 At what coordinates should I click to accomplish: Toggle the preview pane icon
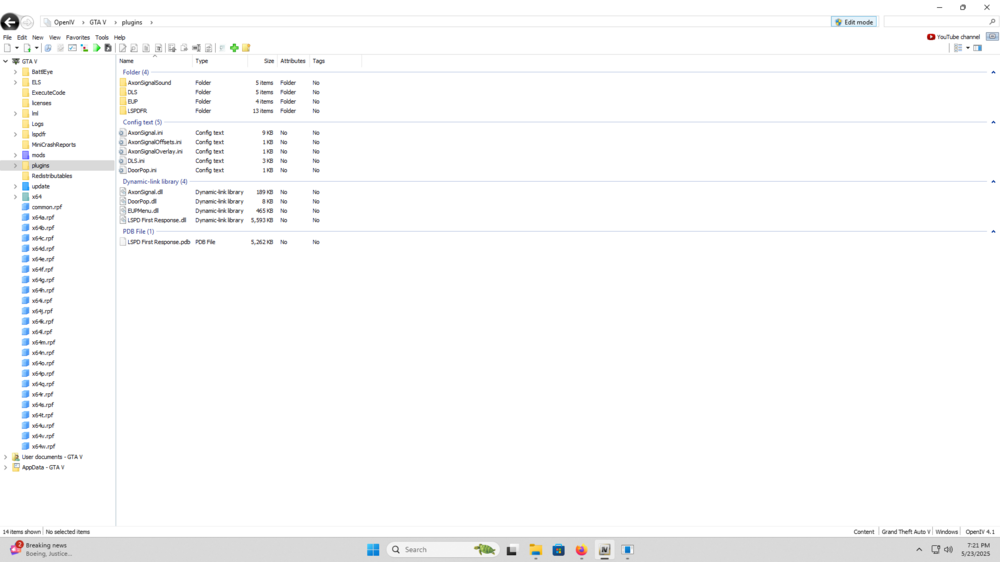pos(978,48)
